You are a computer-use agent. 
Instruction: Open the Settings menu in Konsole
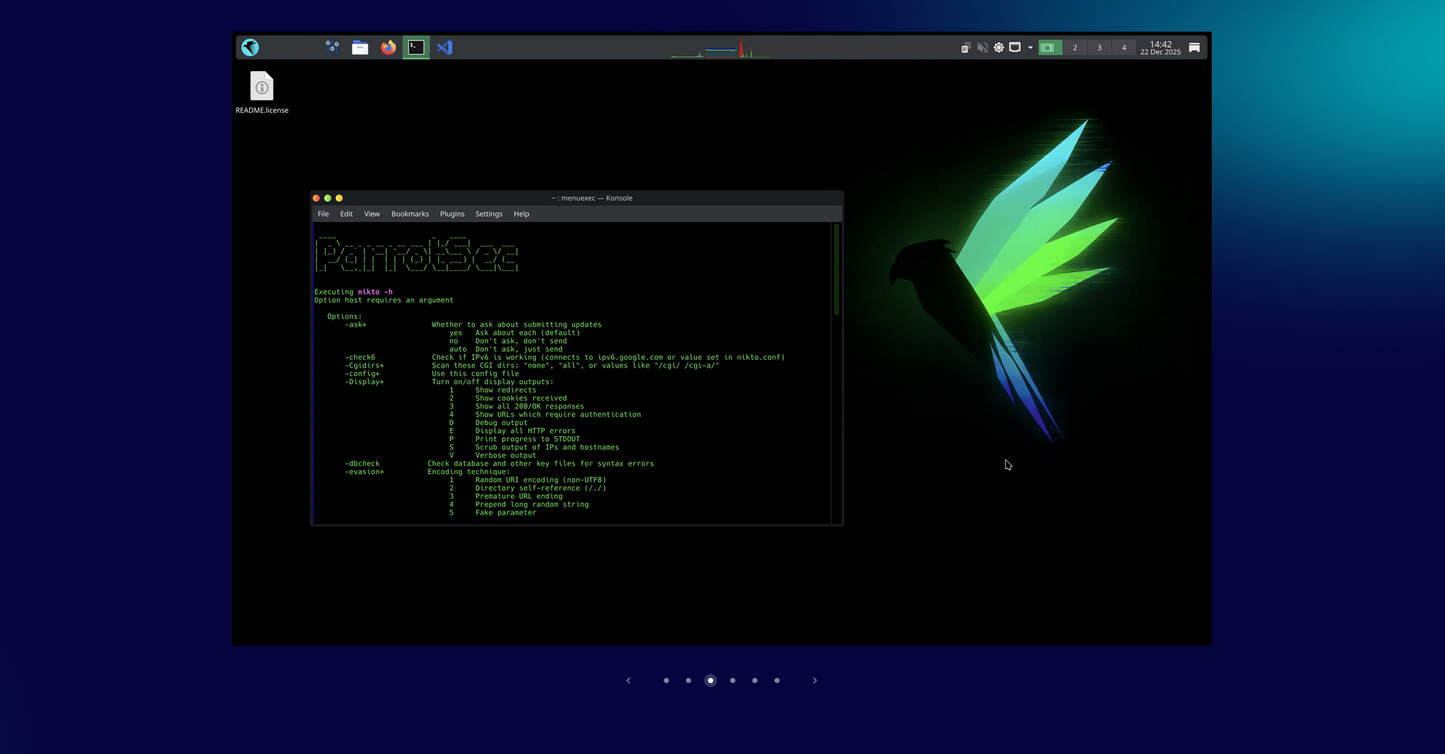coord(489,214)
